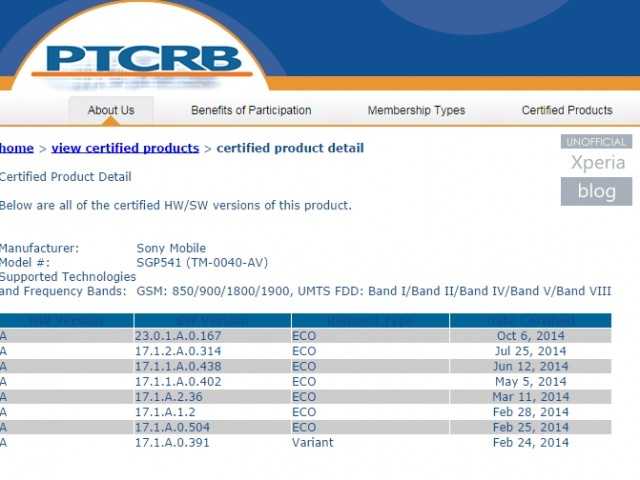Click the Oct 6, 2014 date cell

click(x=531, y=336)
